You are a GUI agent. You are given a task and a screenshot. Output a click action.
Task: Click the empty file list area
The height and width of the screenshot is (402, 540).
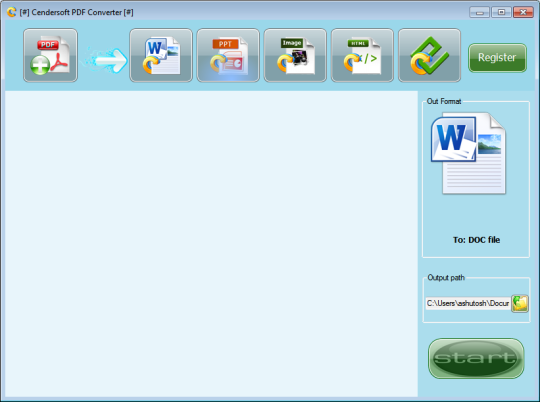pos(211,244)
